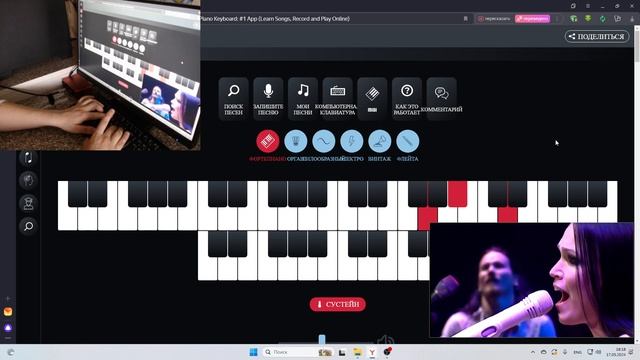
Task: Click the green download-arrows extension icon
Action: [x=588, y=19]
